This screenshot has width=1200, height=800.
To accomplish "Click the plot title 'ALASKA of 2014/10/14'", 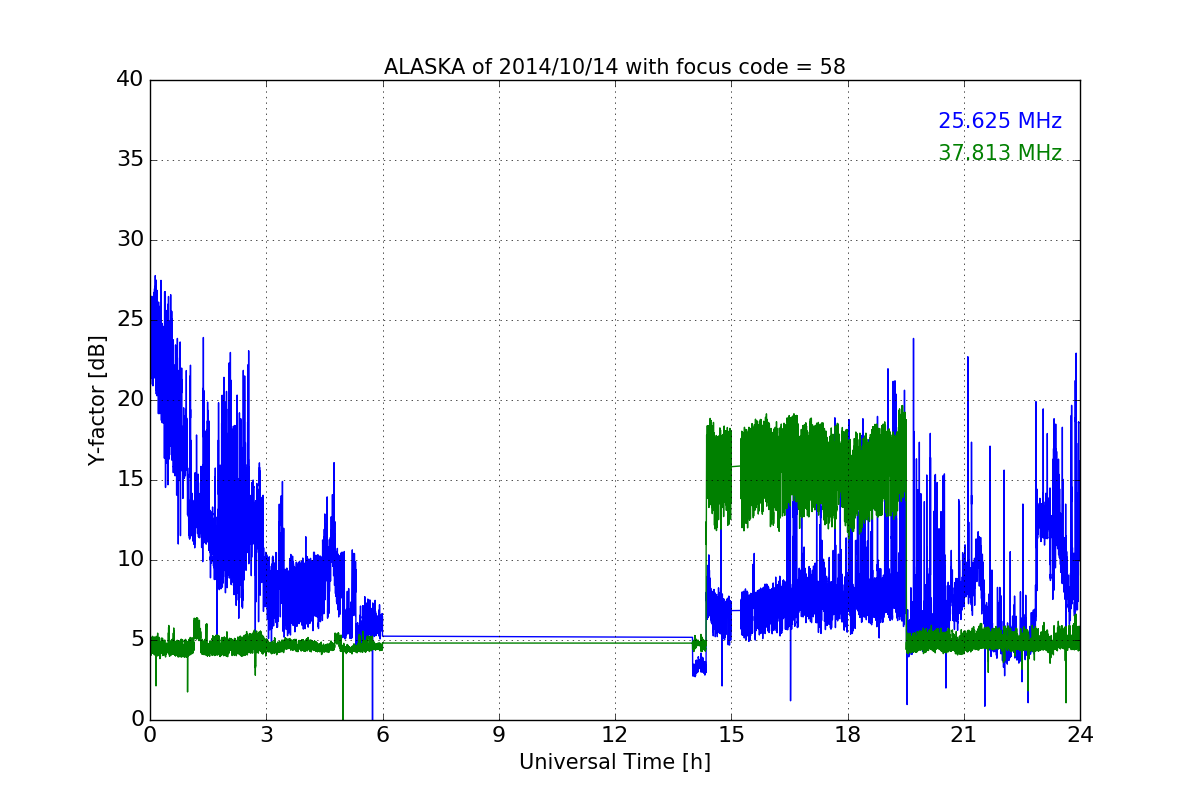I will pyautogui.click(x=614, y=67).
